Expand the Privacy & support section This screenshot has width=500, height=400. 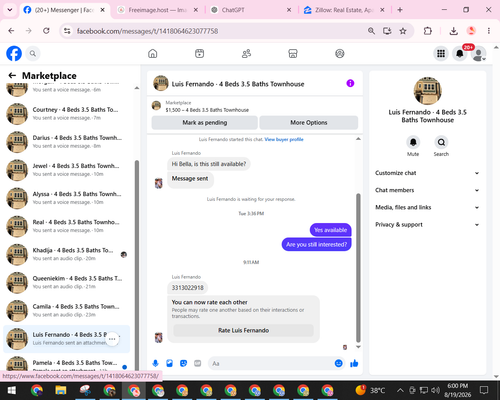427,225
